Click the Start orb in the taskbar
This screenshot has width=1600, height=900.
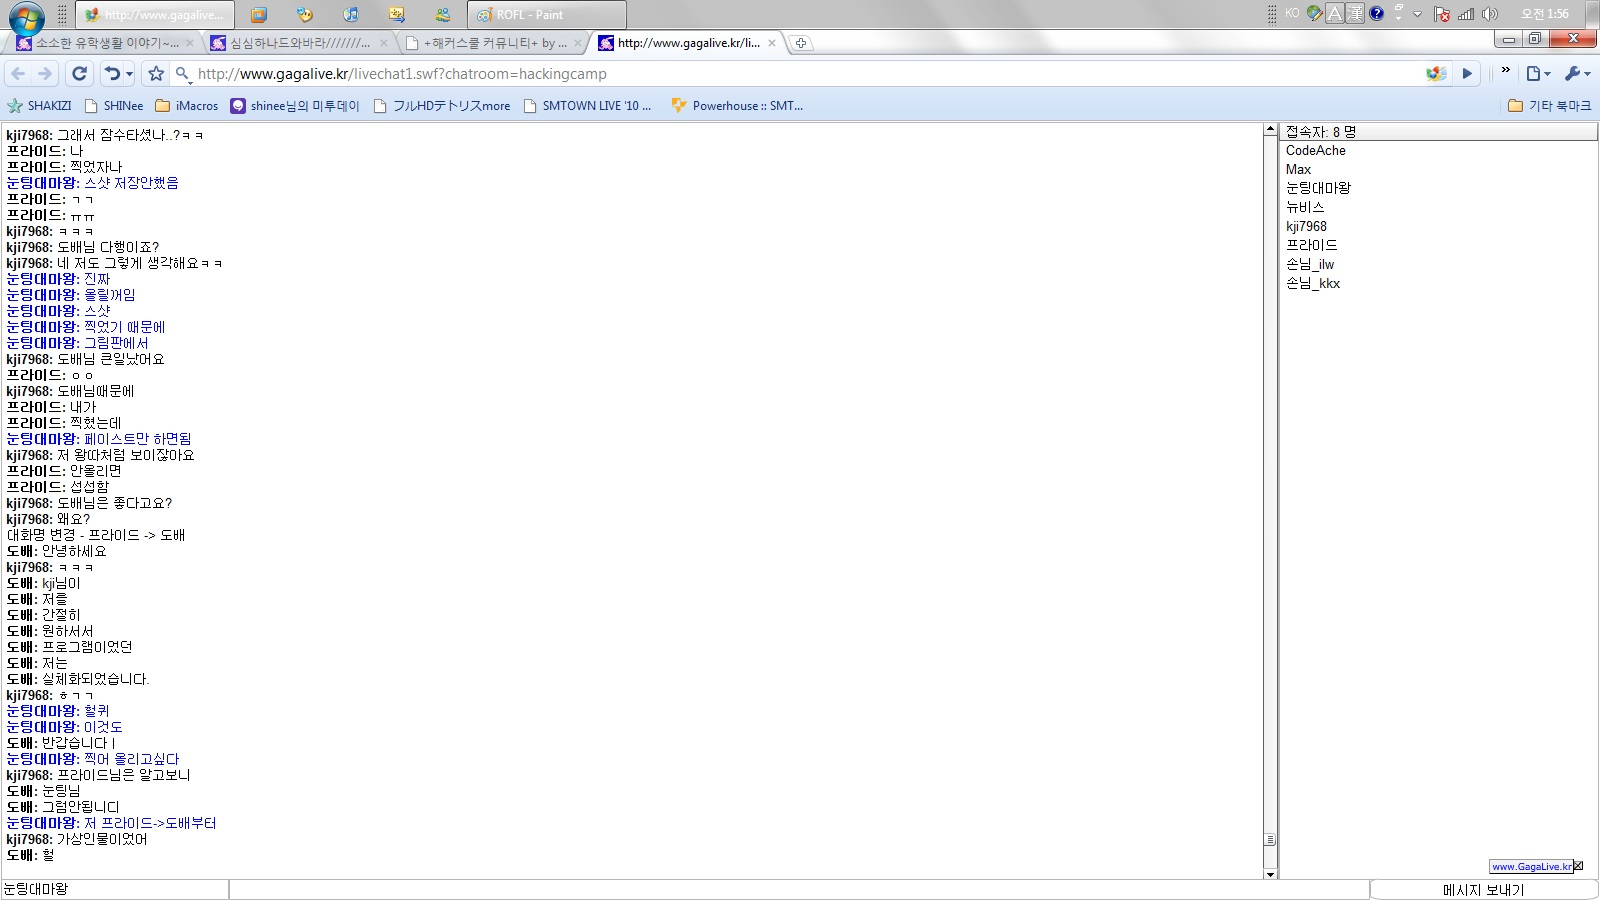[x=26, y=17]
